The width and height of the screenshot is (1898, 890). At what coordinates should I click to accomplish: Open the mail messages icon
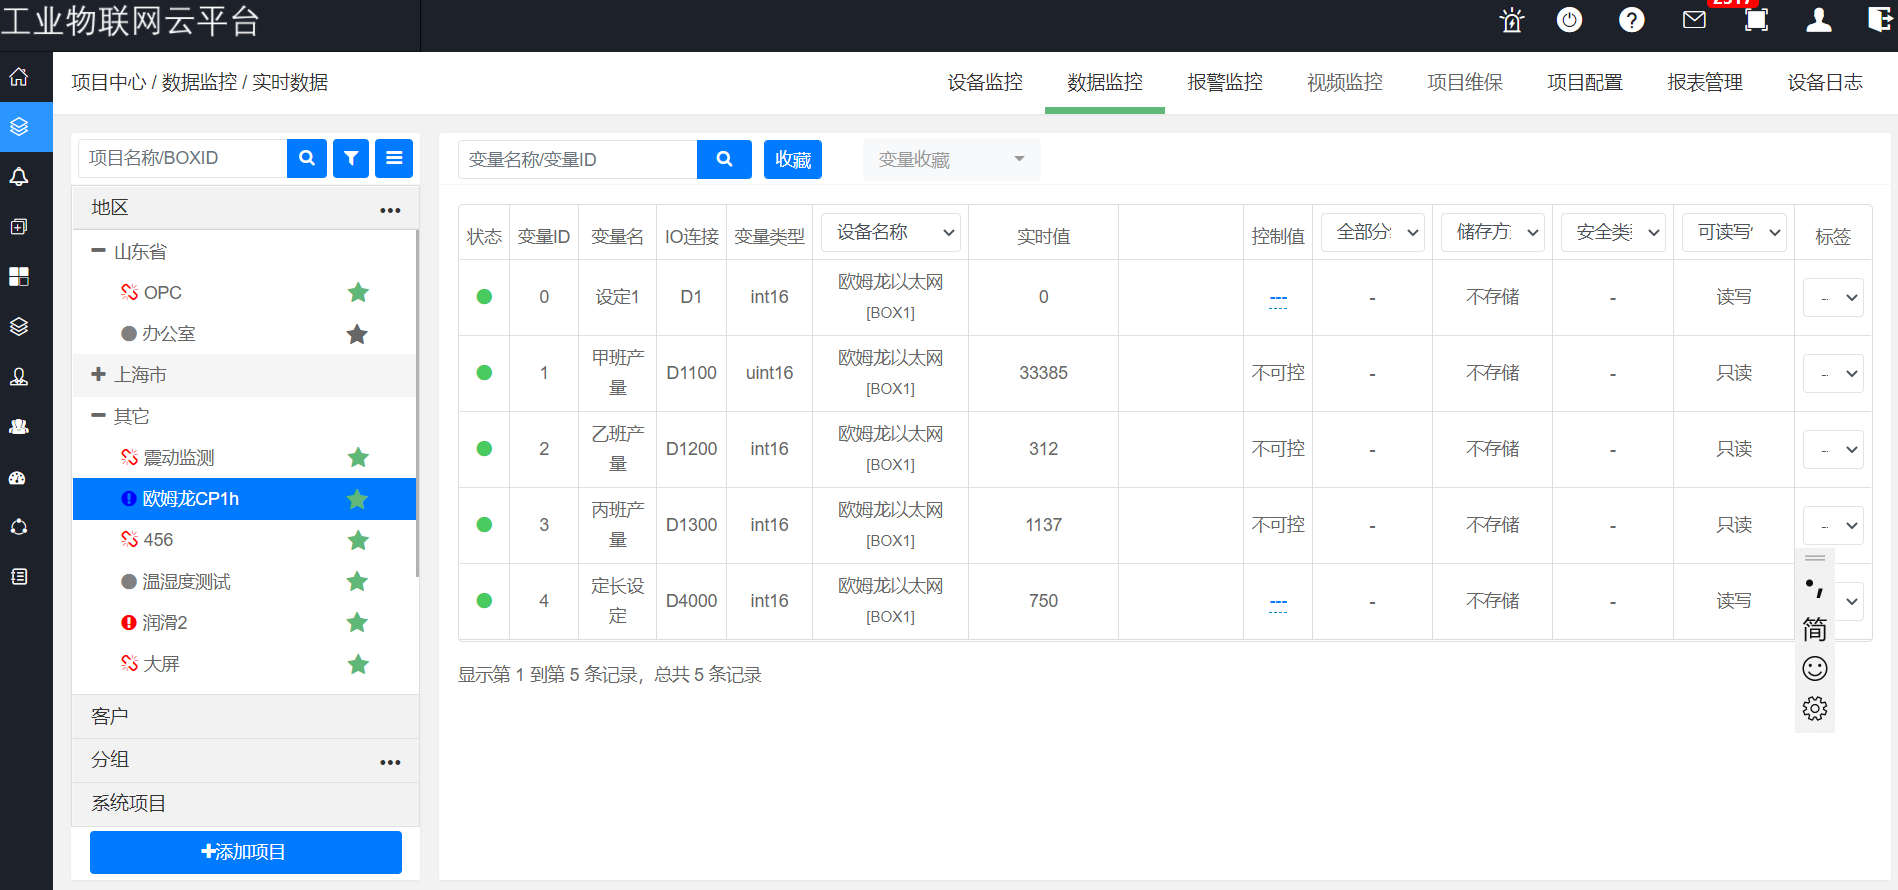(1694, 20)
